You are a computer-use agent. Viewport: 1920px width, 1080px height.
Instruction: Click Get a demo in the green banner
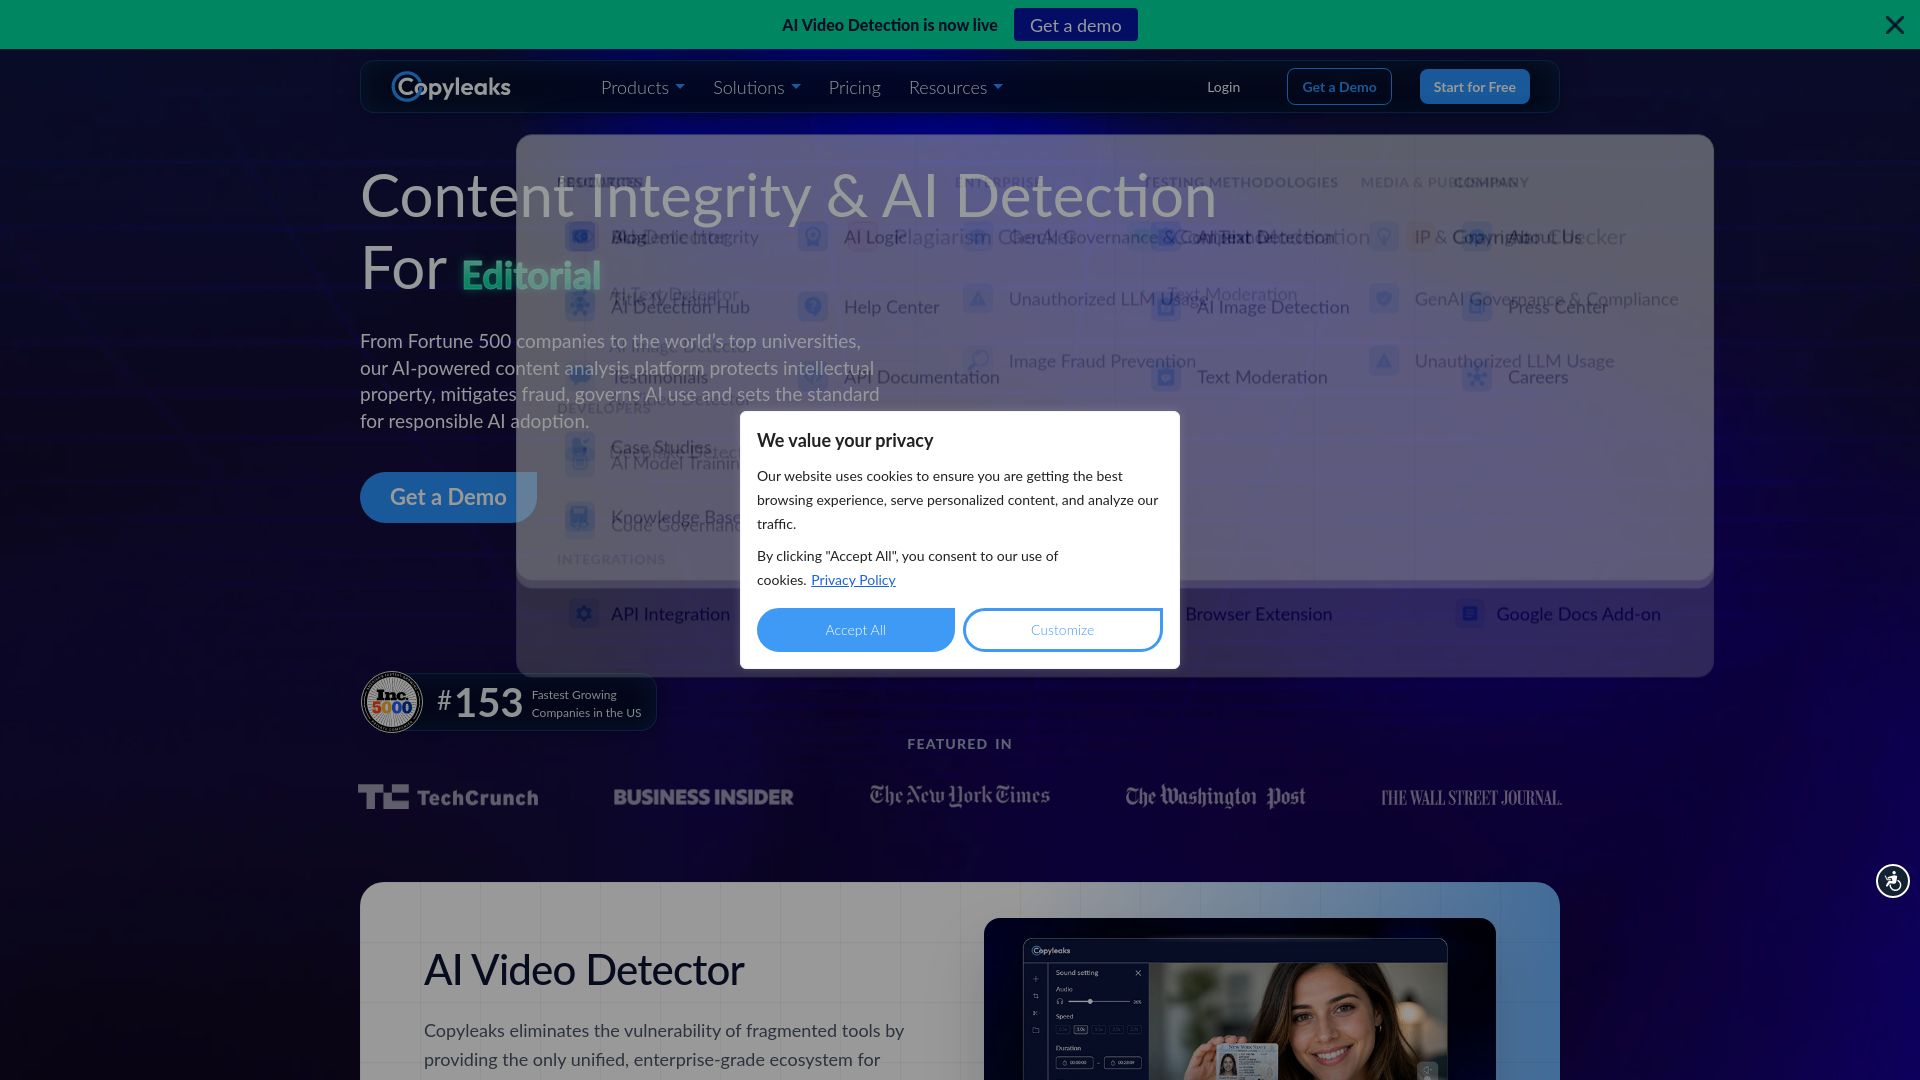click(1075, 25)
